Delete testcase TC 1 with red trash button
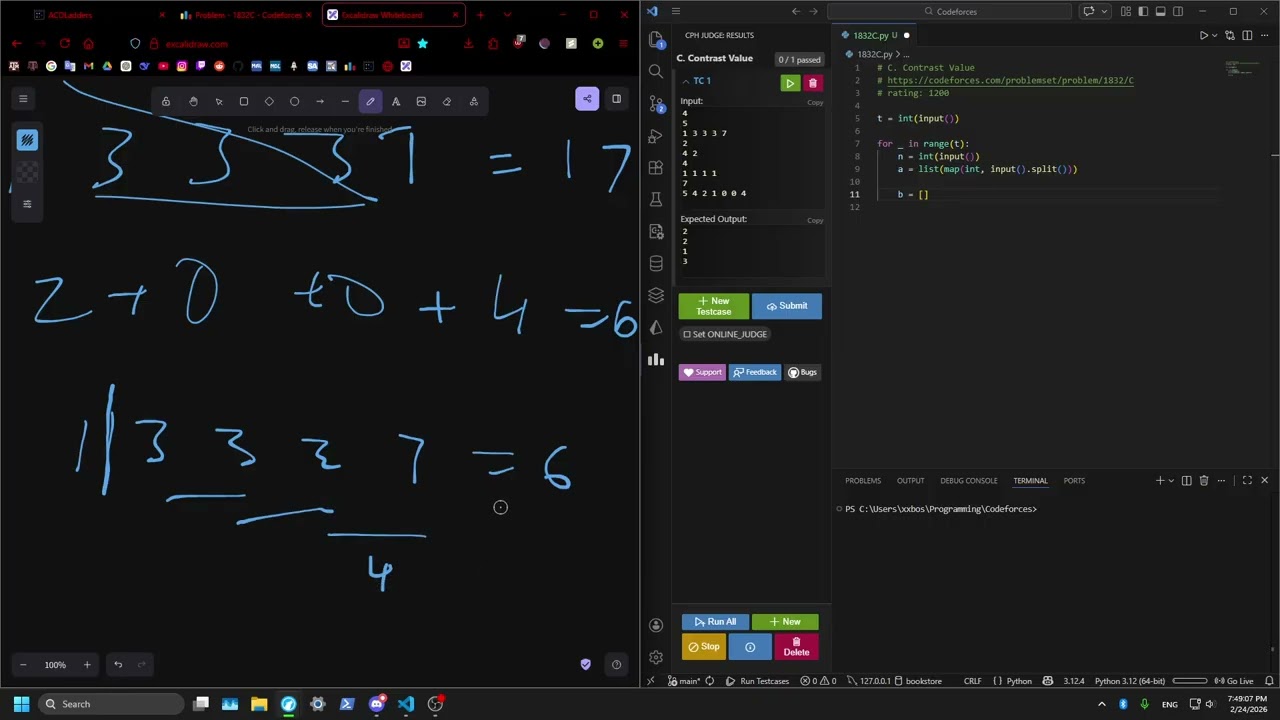1280x720 pixels. [x=813, y=84]
